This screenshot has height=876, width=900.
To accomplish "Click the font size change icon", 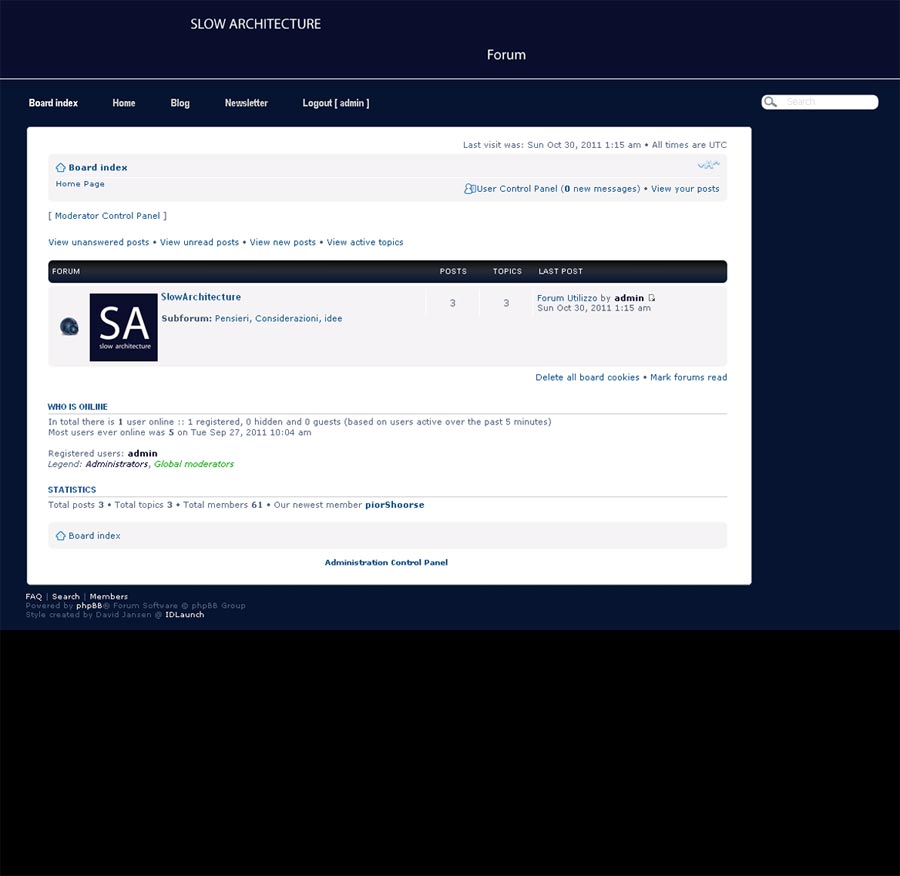I will 708,165.
